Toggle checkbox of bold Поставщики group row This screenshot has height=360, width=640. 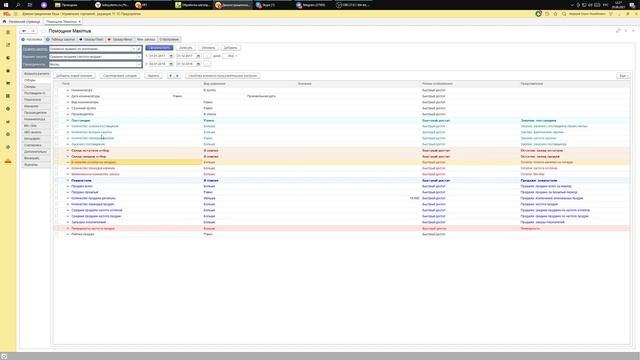point(57,120)
